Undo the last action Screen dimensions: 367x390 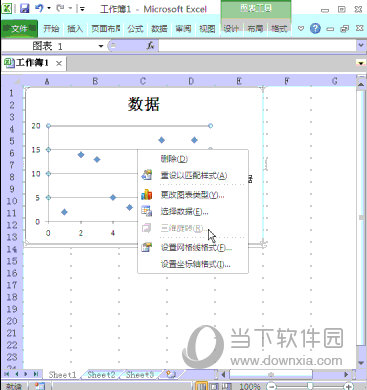point(39,8)
